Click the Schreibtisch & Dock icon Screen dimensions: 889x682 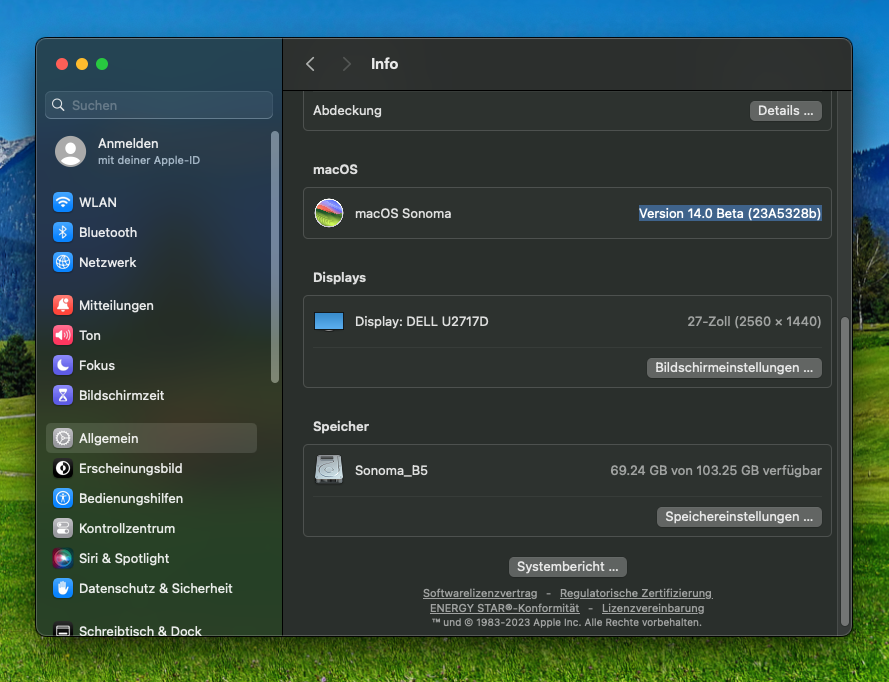tap(63, 629)
